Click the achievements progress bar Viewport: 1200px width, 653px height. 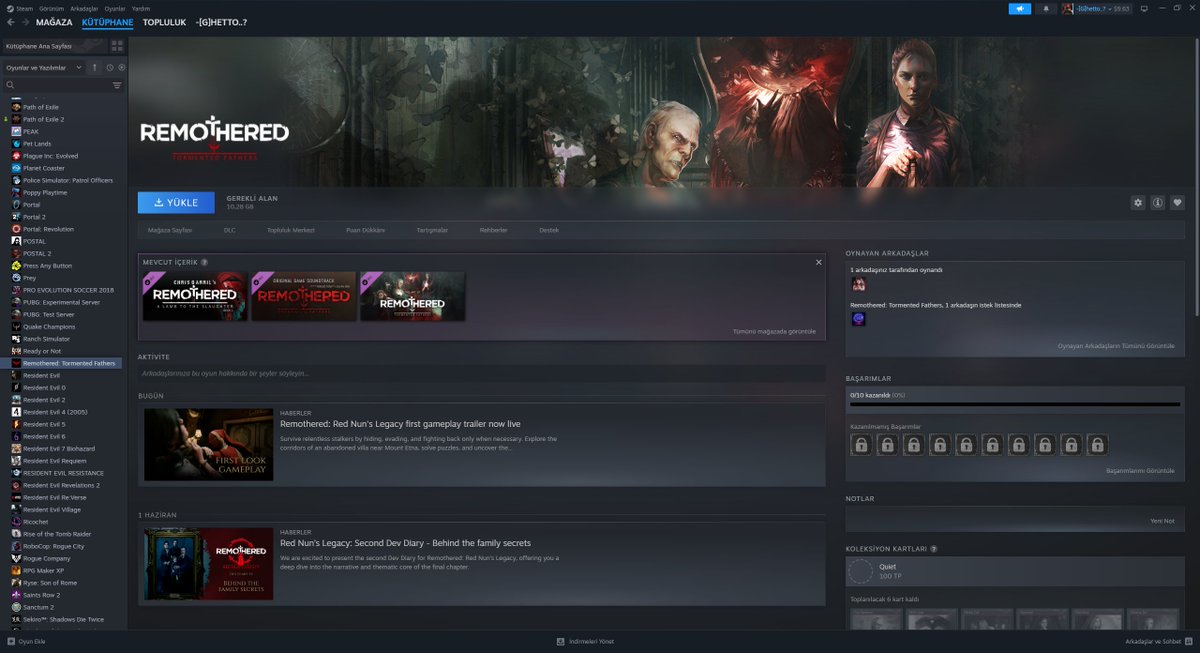pos(1015,405)
